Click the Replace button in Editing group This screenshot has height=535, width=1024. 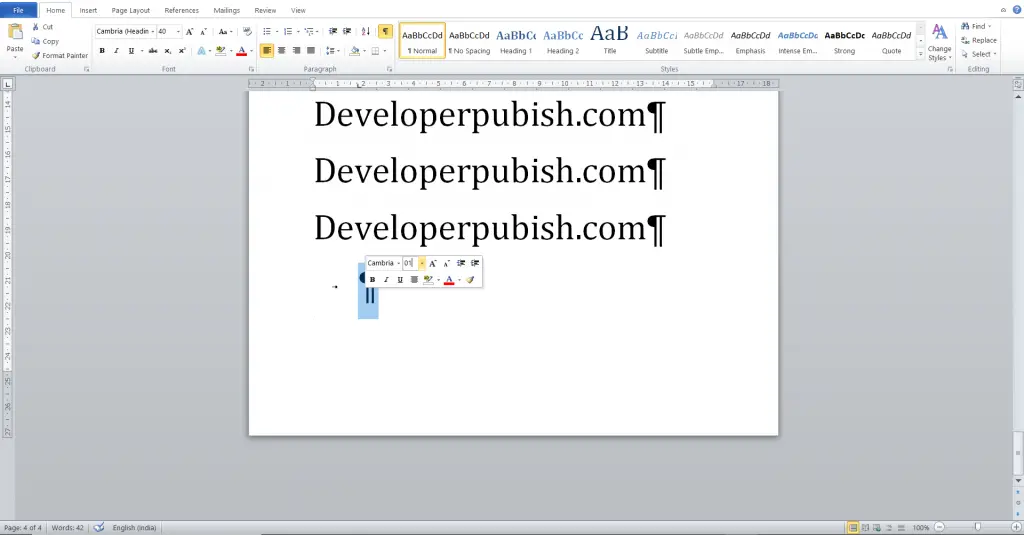(x=978, y=40)
